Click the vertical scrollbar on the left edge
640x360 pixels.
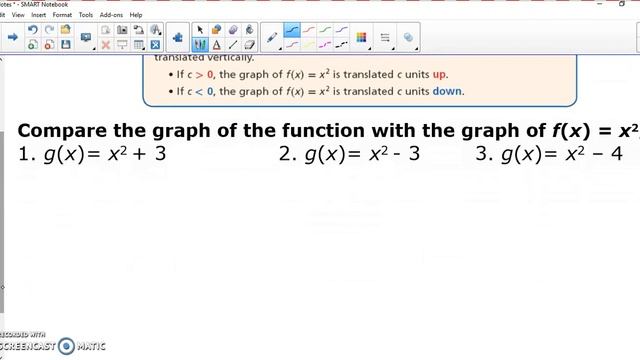2,222
